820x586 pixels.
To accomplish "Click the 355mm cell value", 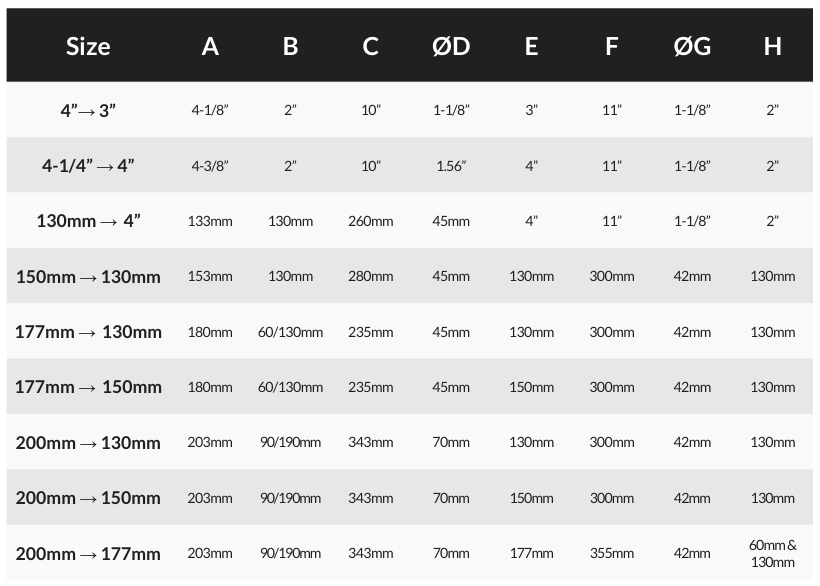I will 612,553.
